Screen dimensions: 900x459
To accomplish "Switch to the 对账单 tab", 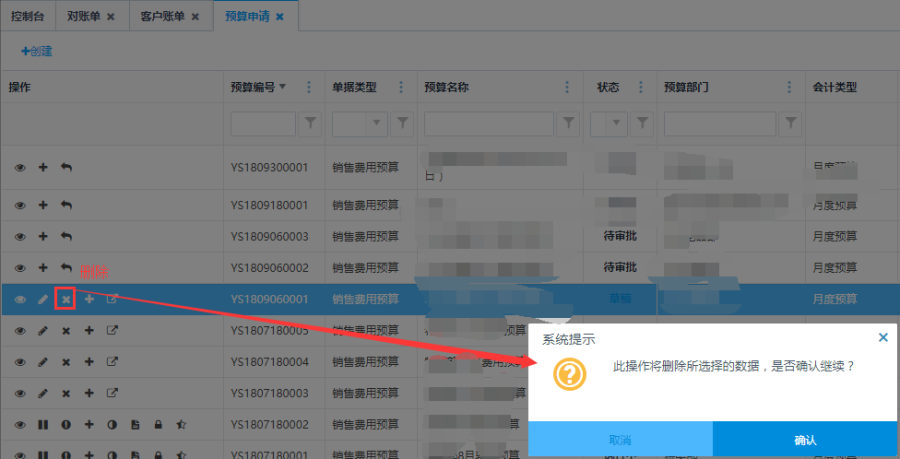I will tap(84, 17).
